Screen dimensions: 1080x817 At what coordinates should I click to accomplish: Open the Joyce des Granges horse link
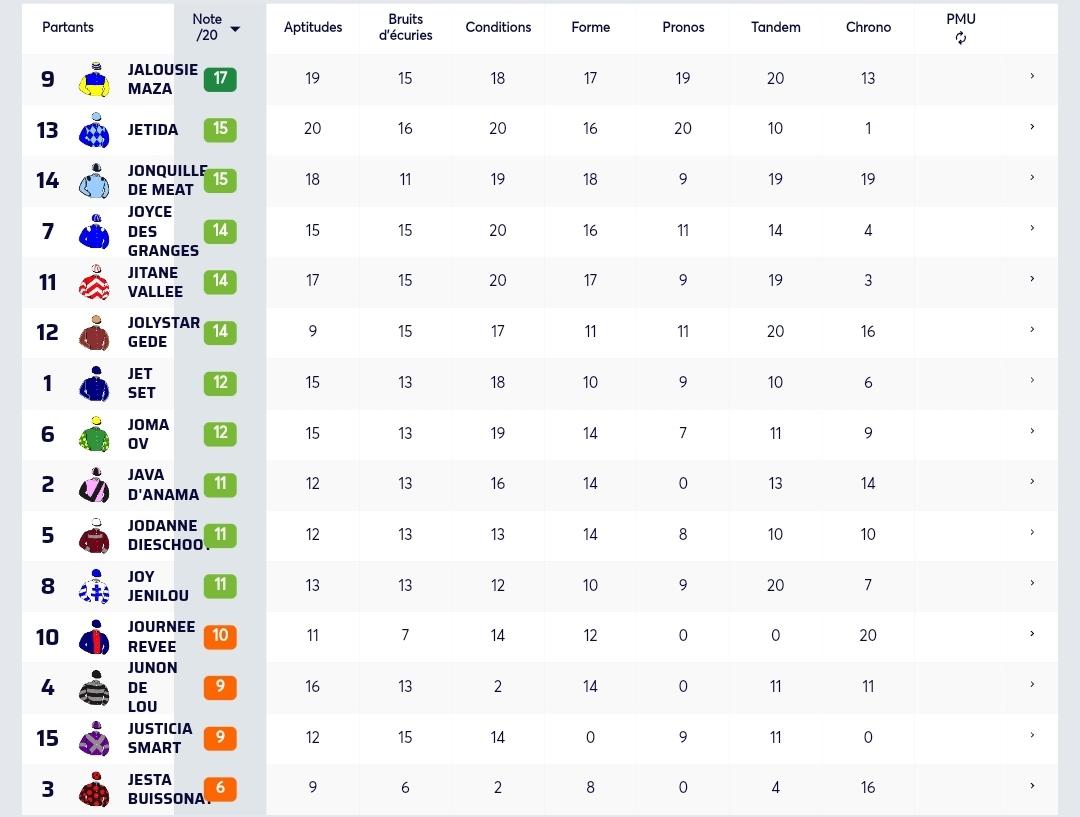click(163, 231)
